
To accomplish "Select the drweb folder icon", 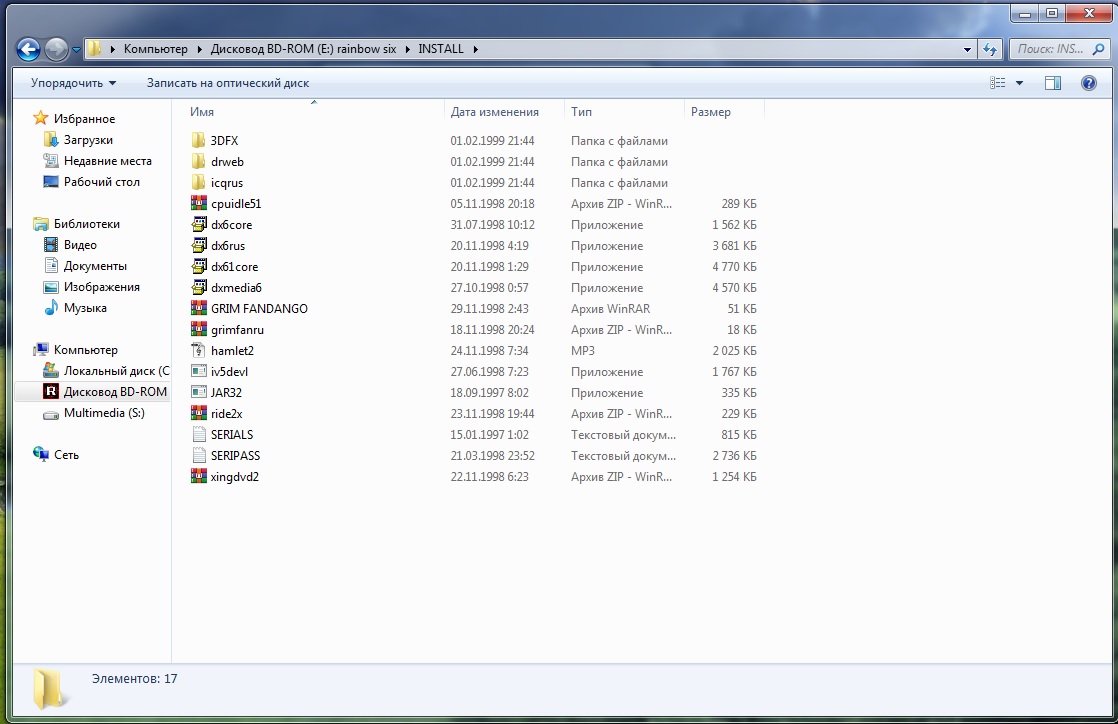I will (198, 161).
